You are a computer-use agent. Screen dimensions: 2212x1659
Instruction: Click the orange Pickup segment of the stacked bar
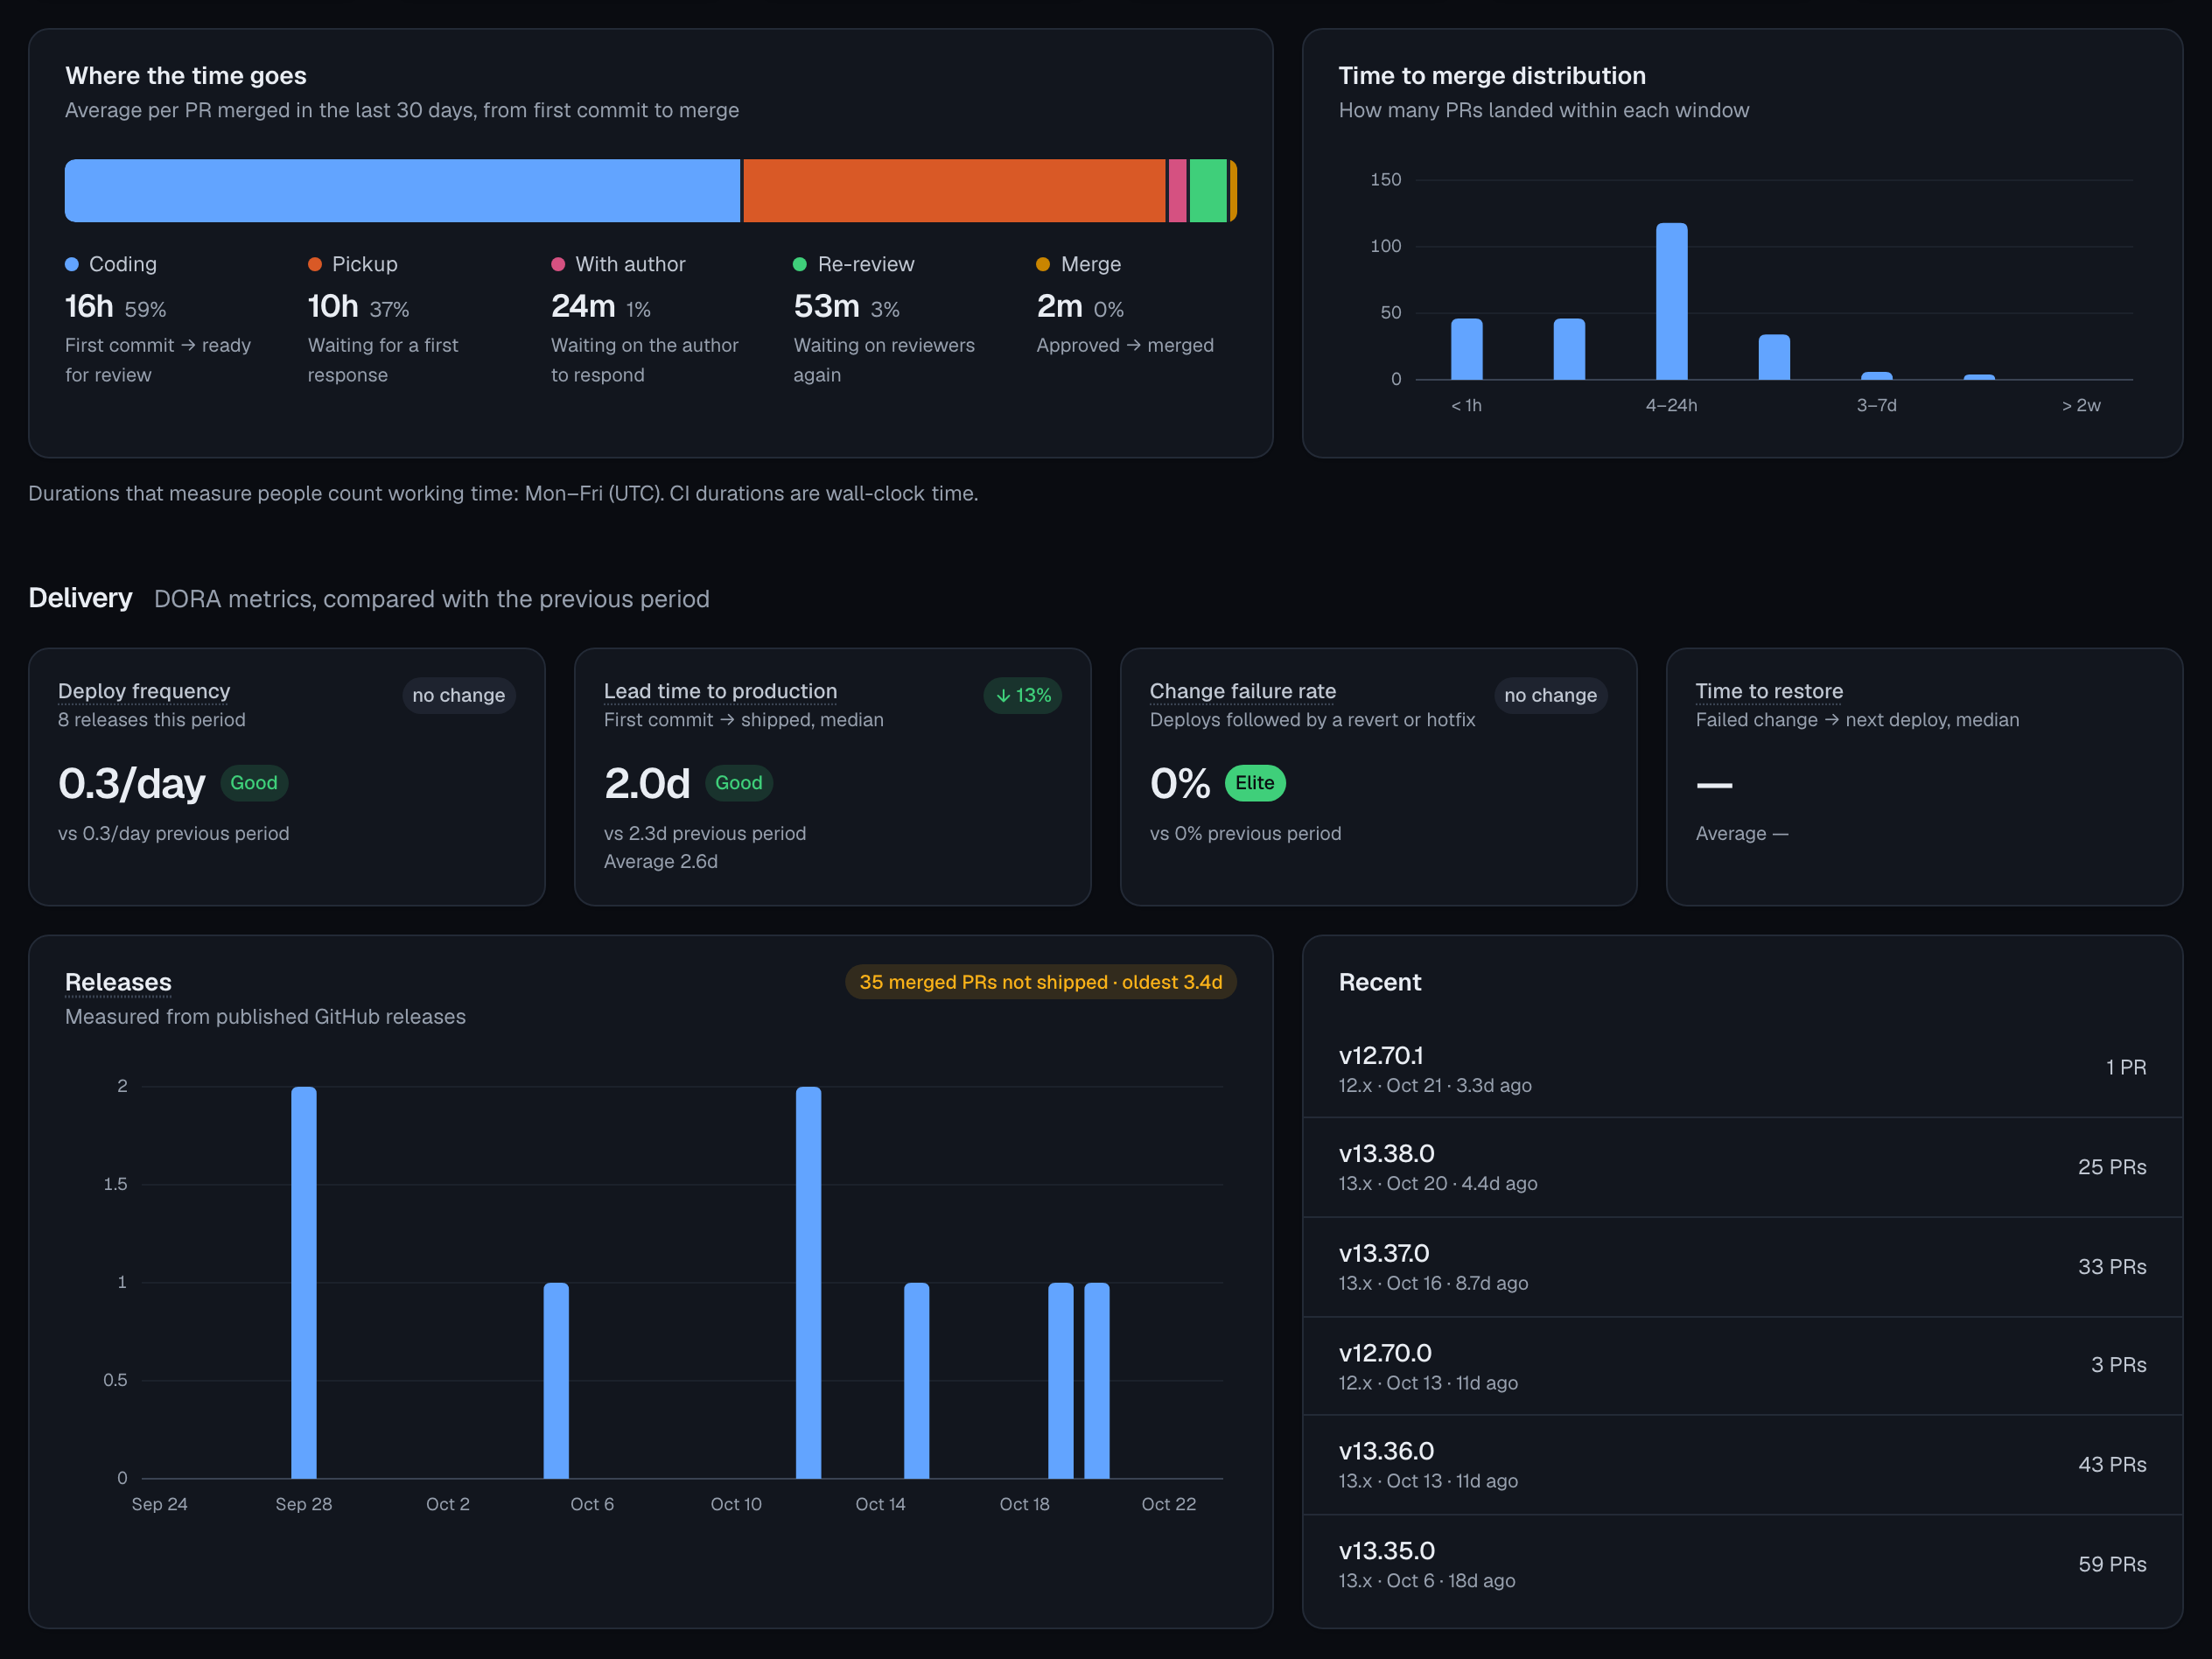954,190
